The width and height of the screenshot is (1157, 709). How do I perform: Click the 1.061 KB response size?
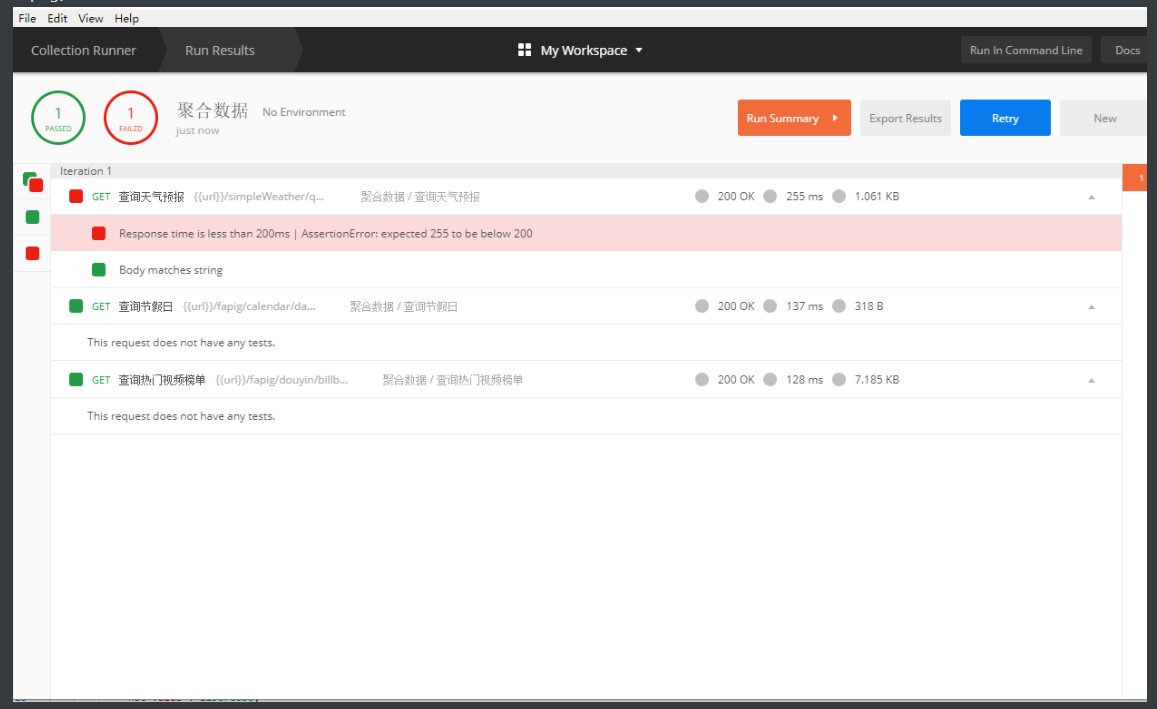[877, 196]
